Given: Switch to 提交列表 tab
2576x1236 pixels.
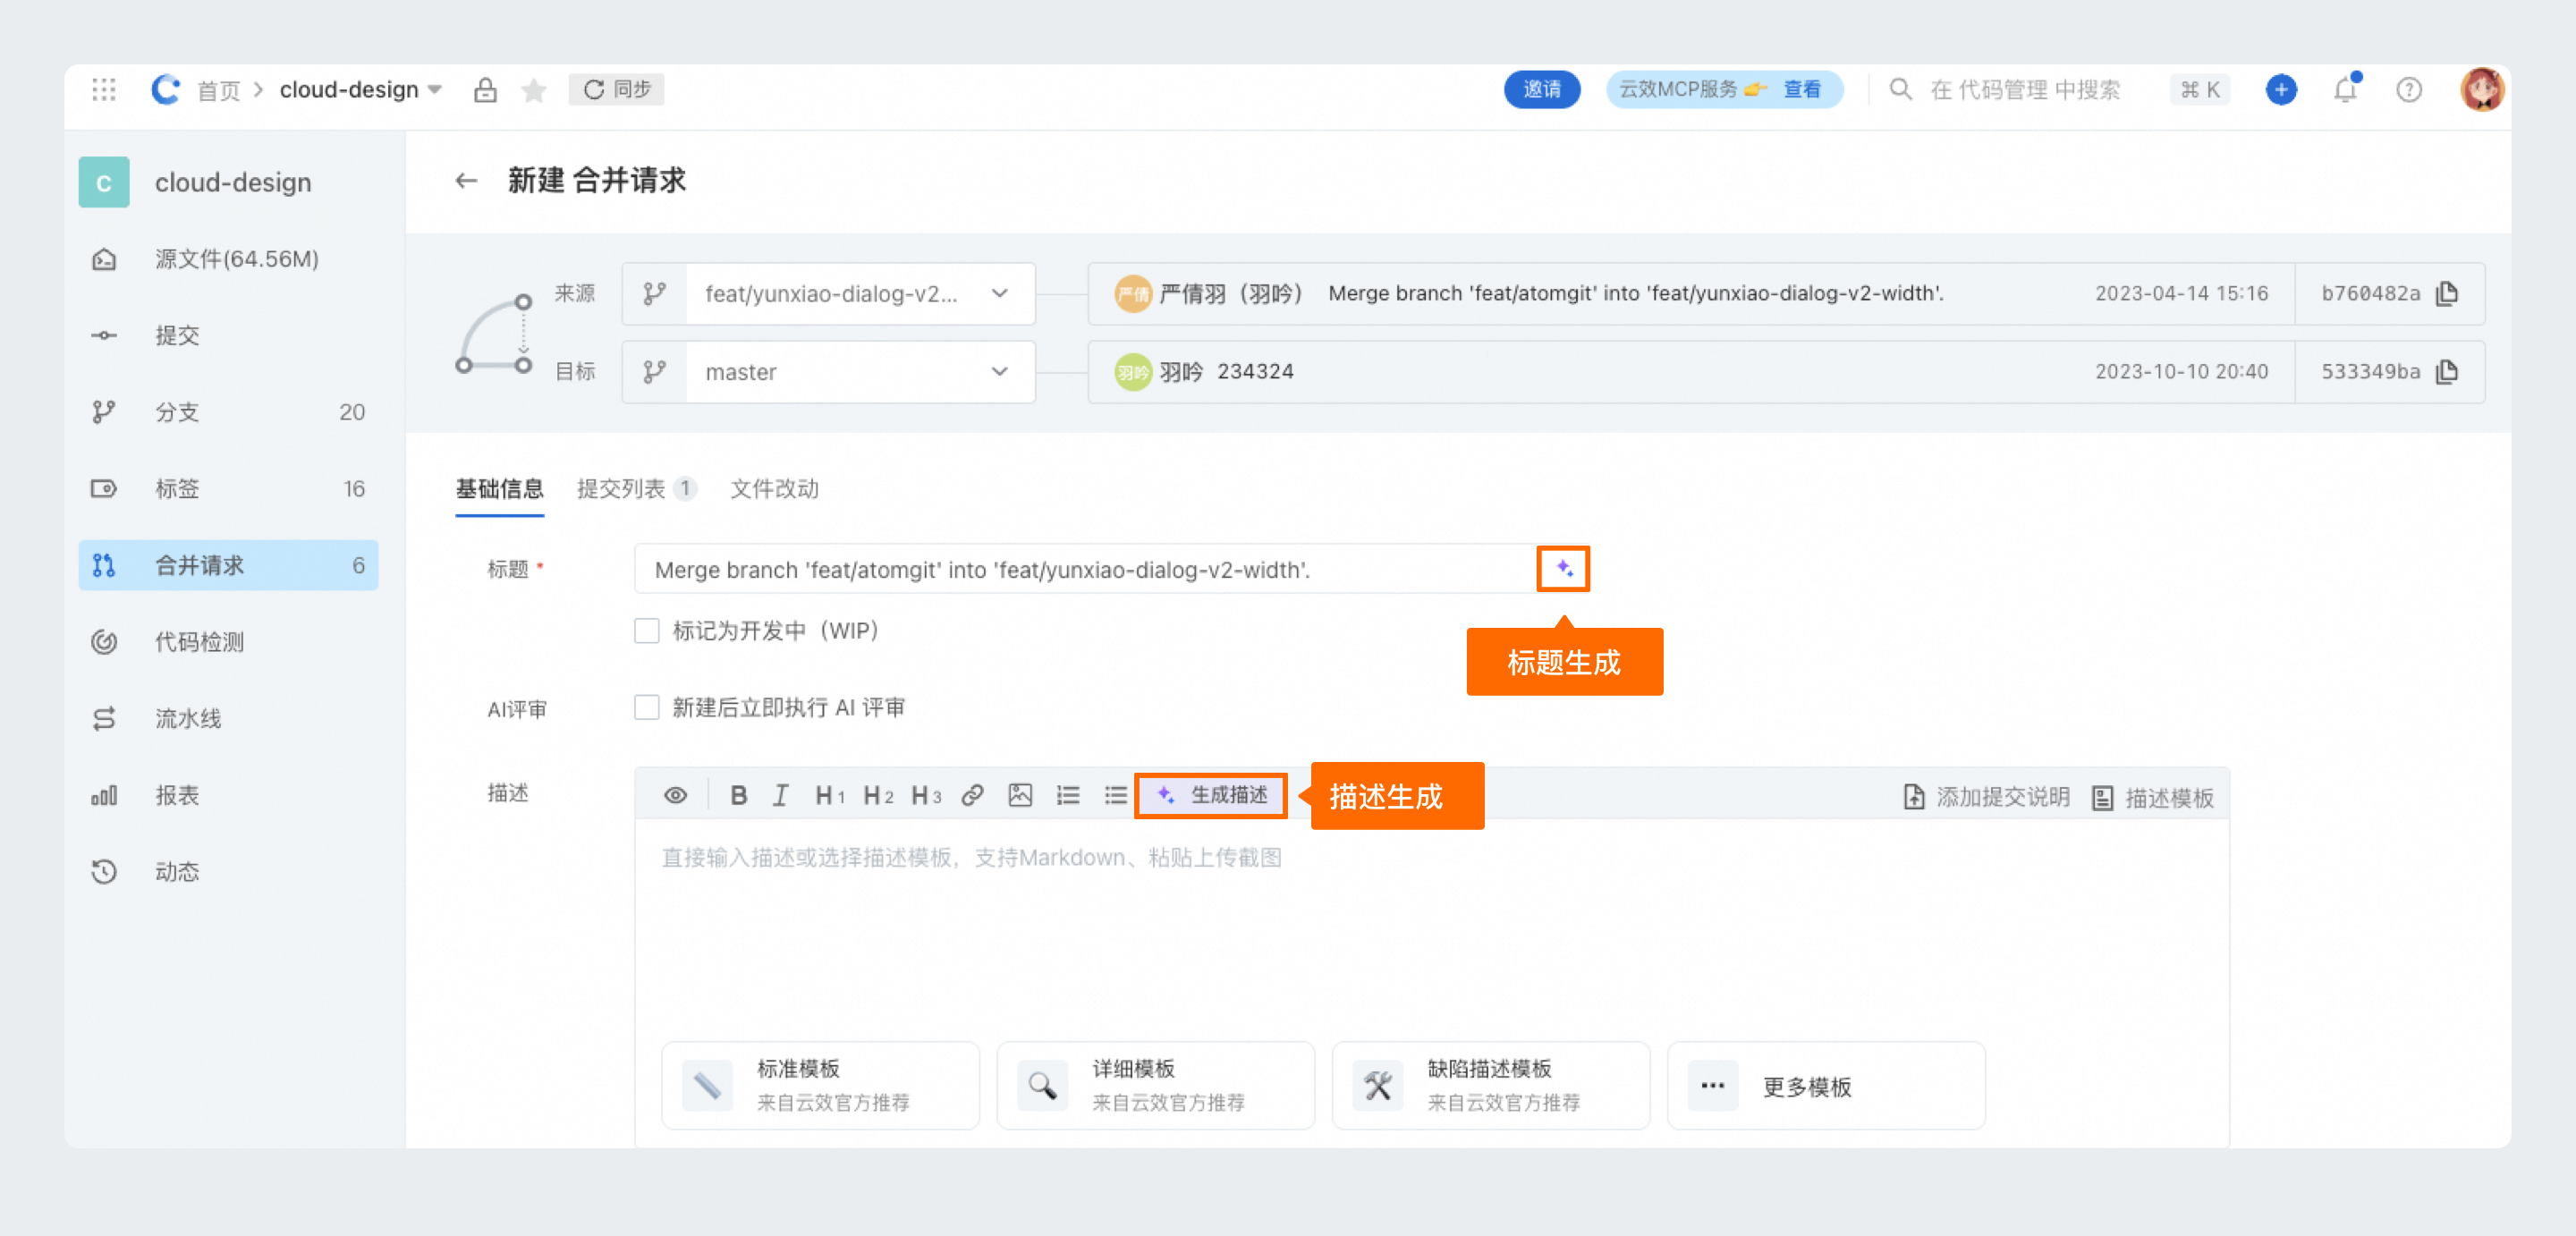Looking at the screenshot, I should 636,489.
